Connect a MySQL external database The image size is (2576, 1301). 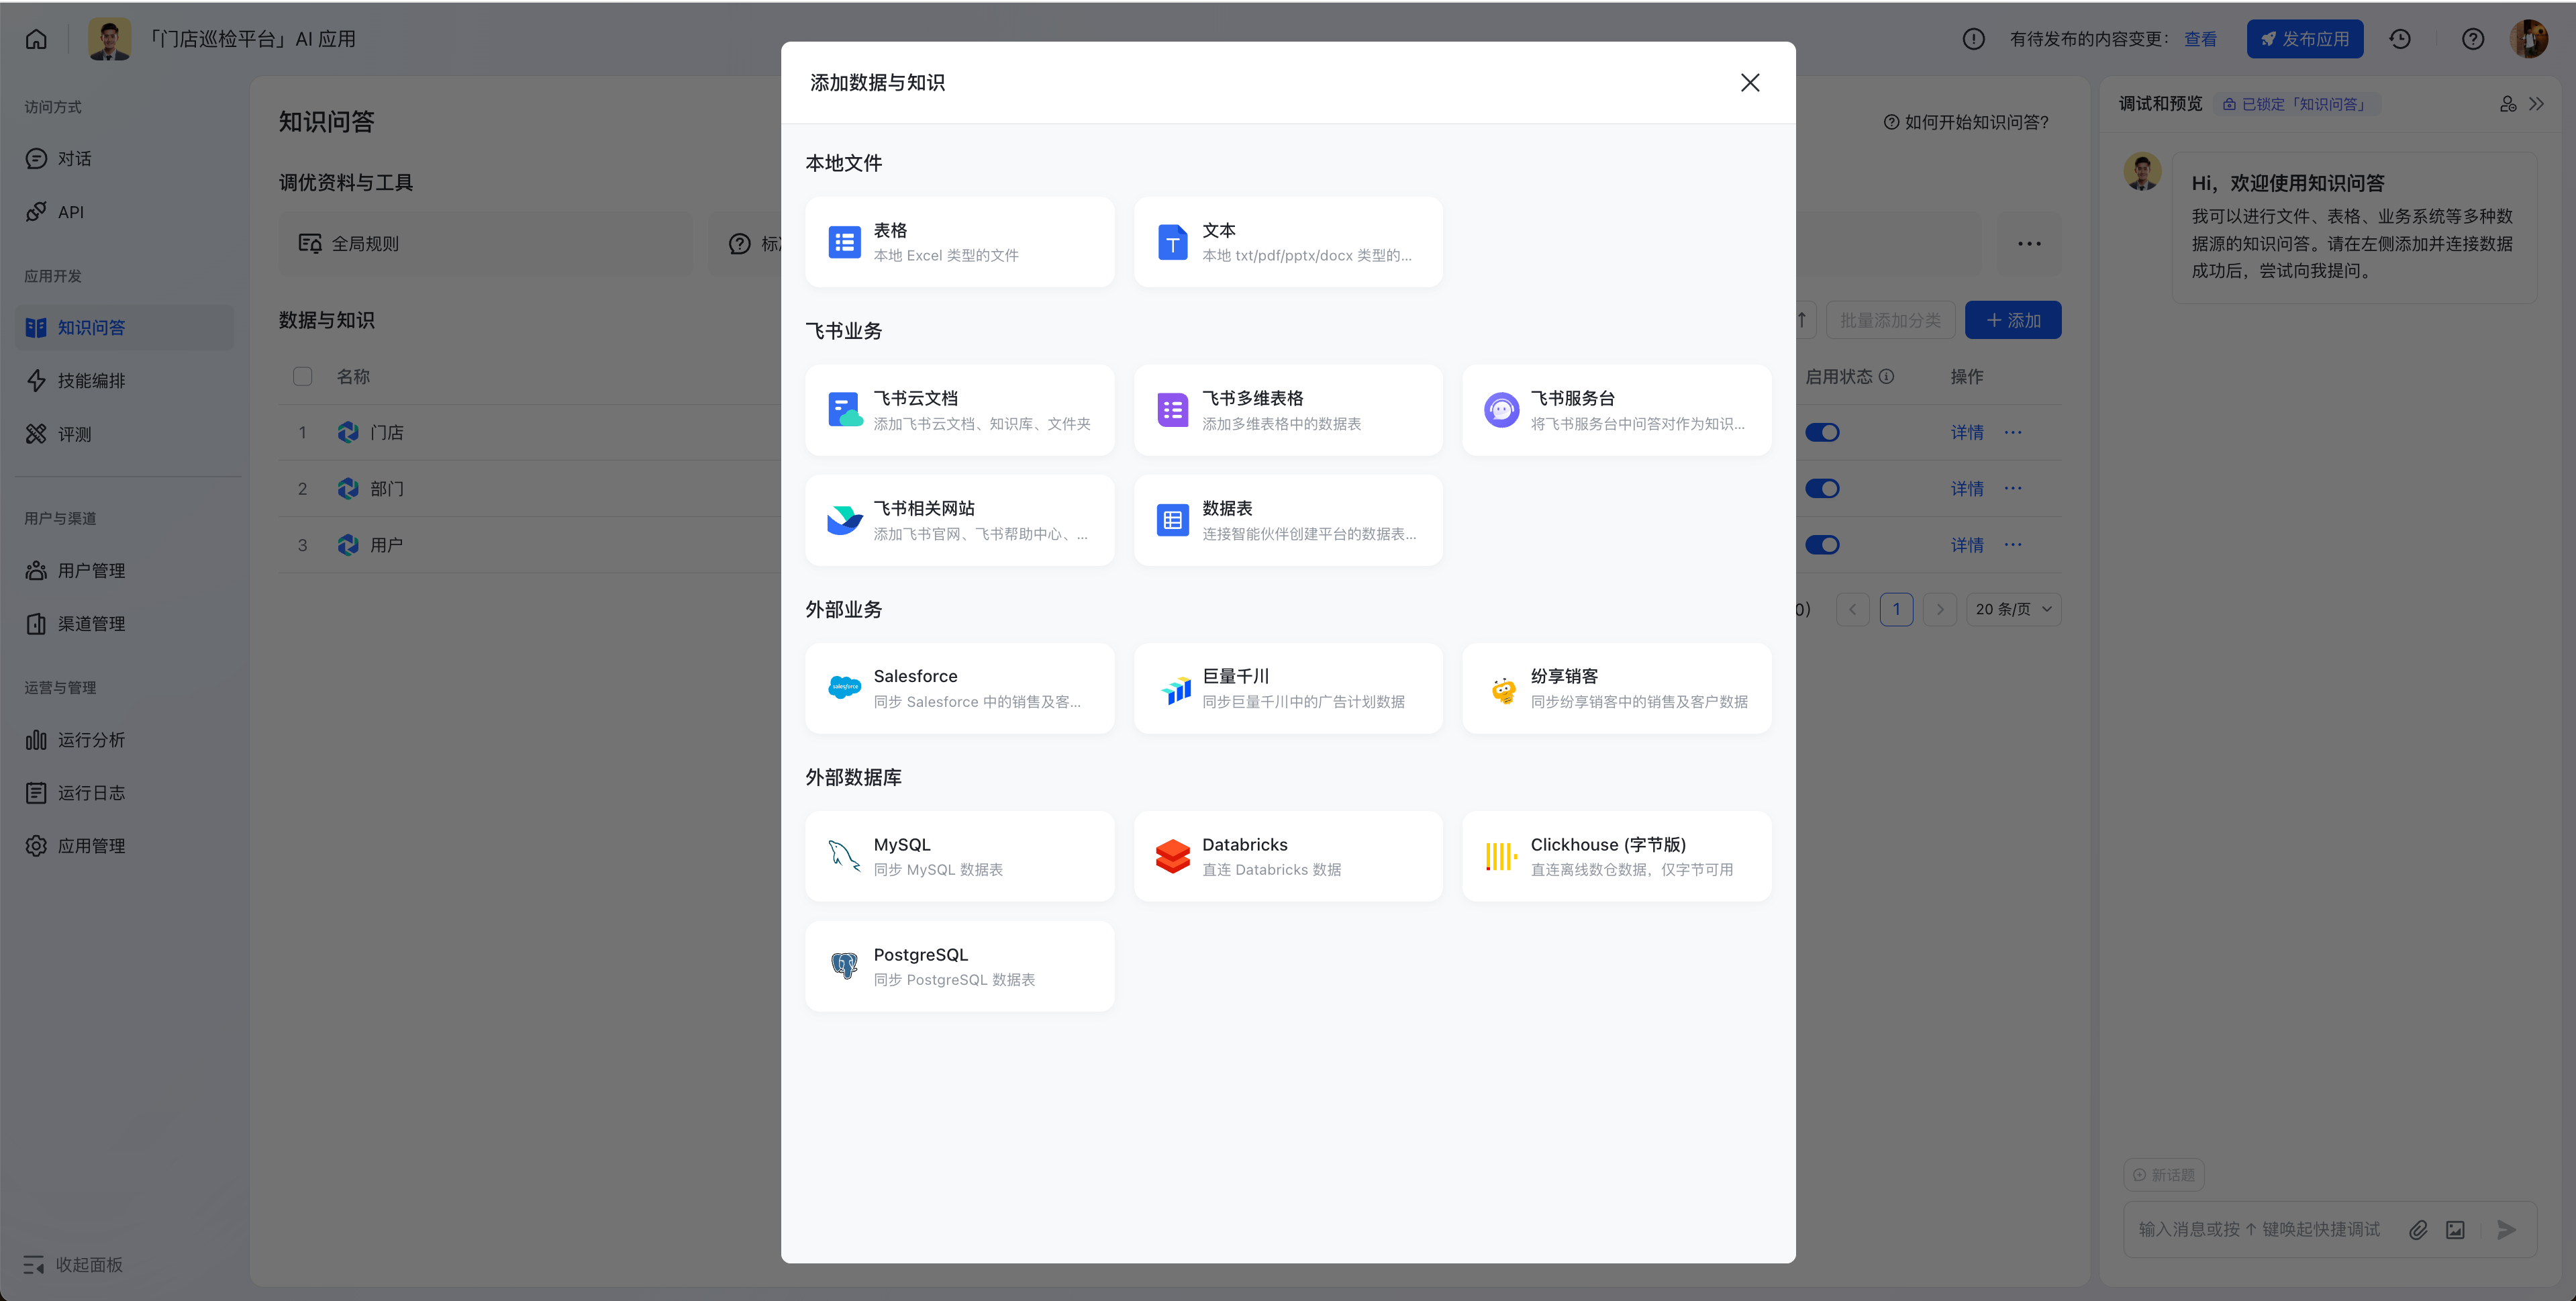pyautogui.click(x=959, y=856)
